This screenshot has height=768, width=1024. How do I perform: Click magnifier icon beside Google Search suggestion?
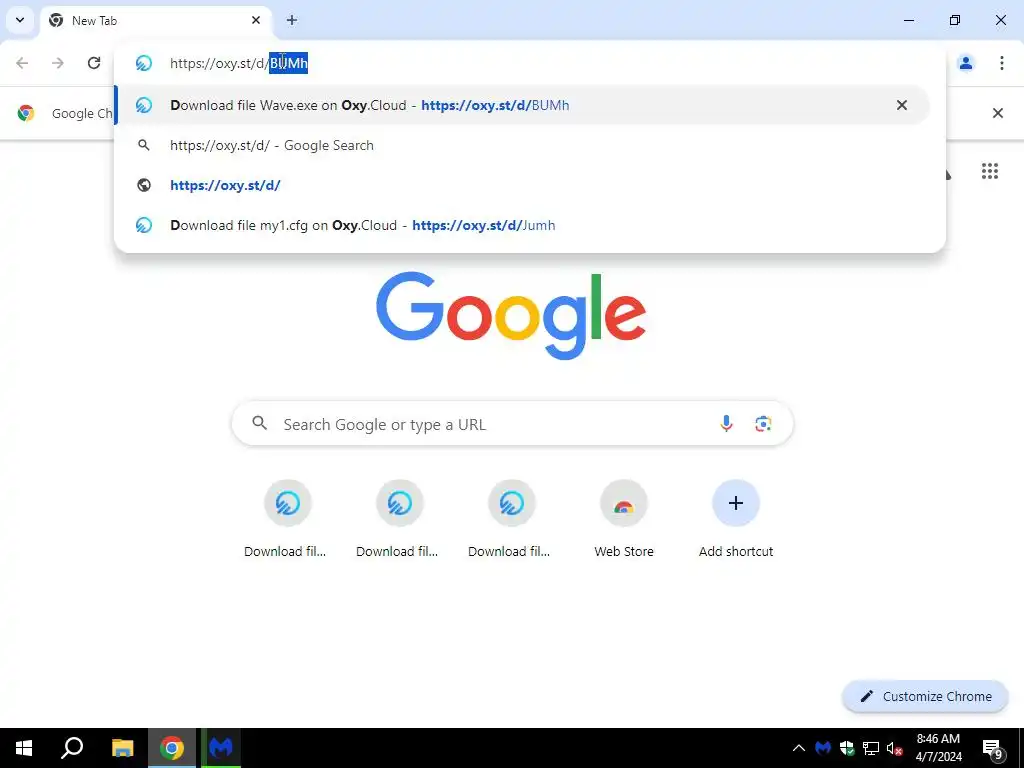pyautogui.click(x=144, y=145)
